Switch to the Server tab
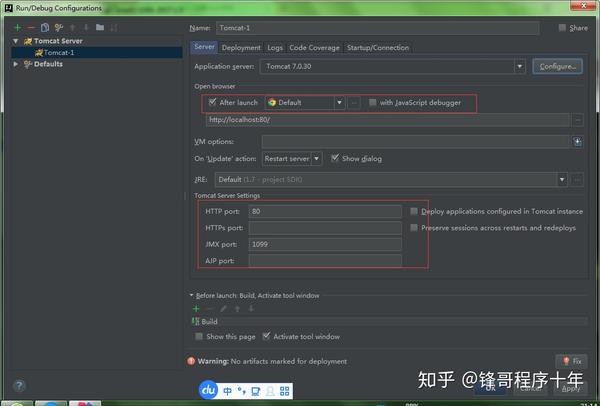Viewport: 600px width, 406px height. click(x=204, y=47)
